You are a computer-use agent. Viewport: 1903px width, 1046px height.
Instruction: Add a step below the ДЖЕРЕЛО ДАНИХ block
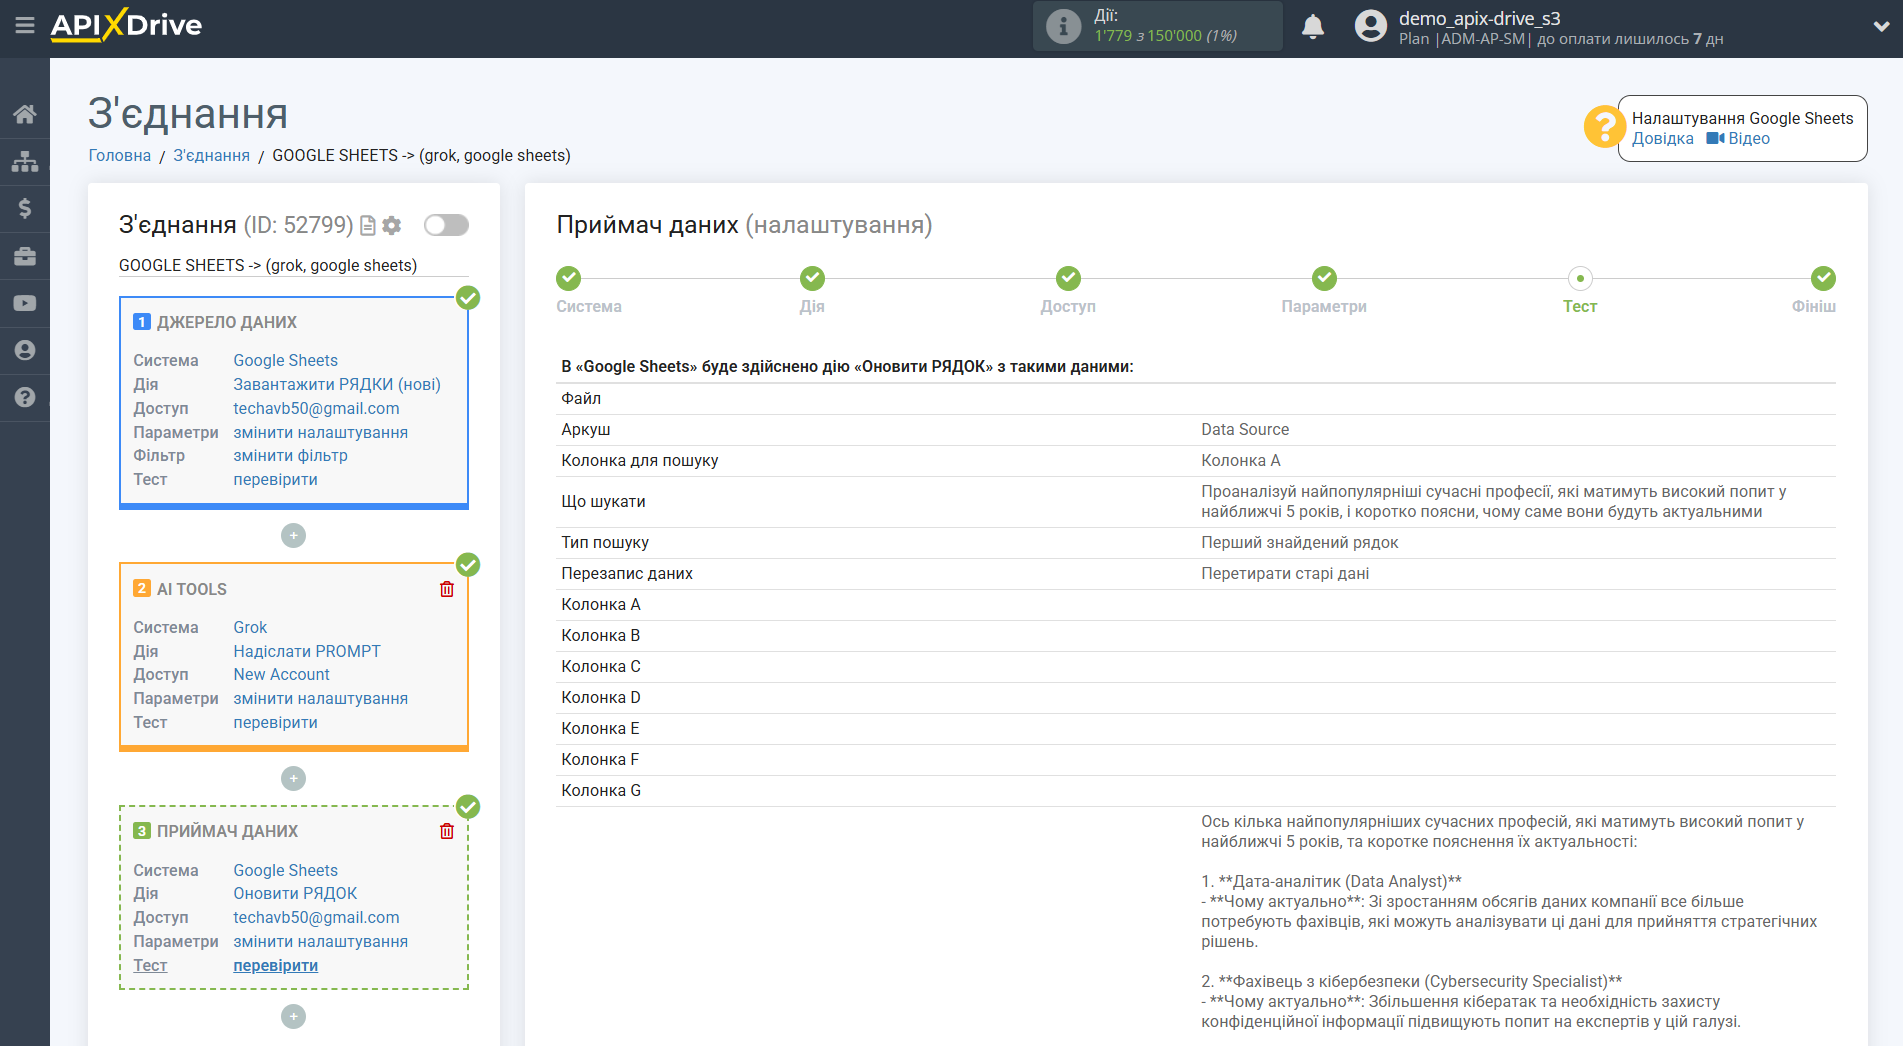click(x=293, y=536)
